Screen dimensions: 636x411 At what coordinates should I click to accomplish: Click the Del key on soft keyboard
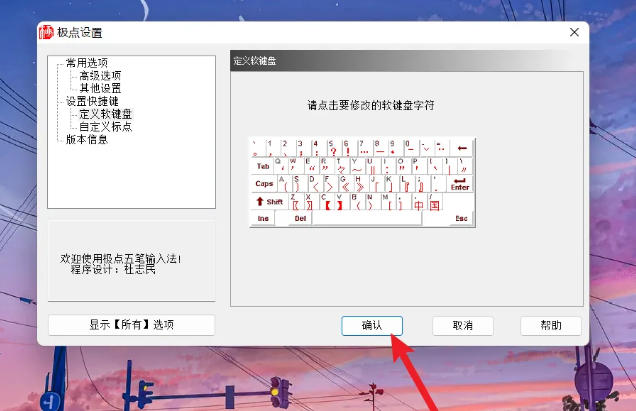coord(299,218)
